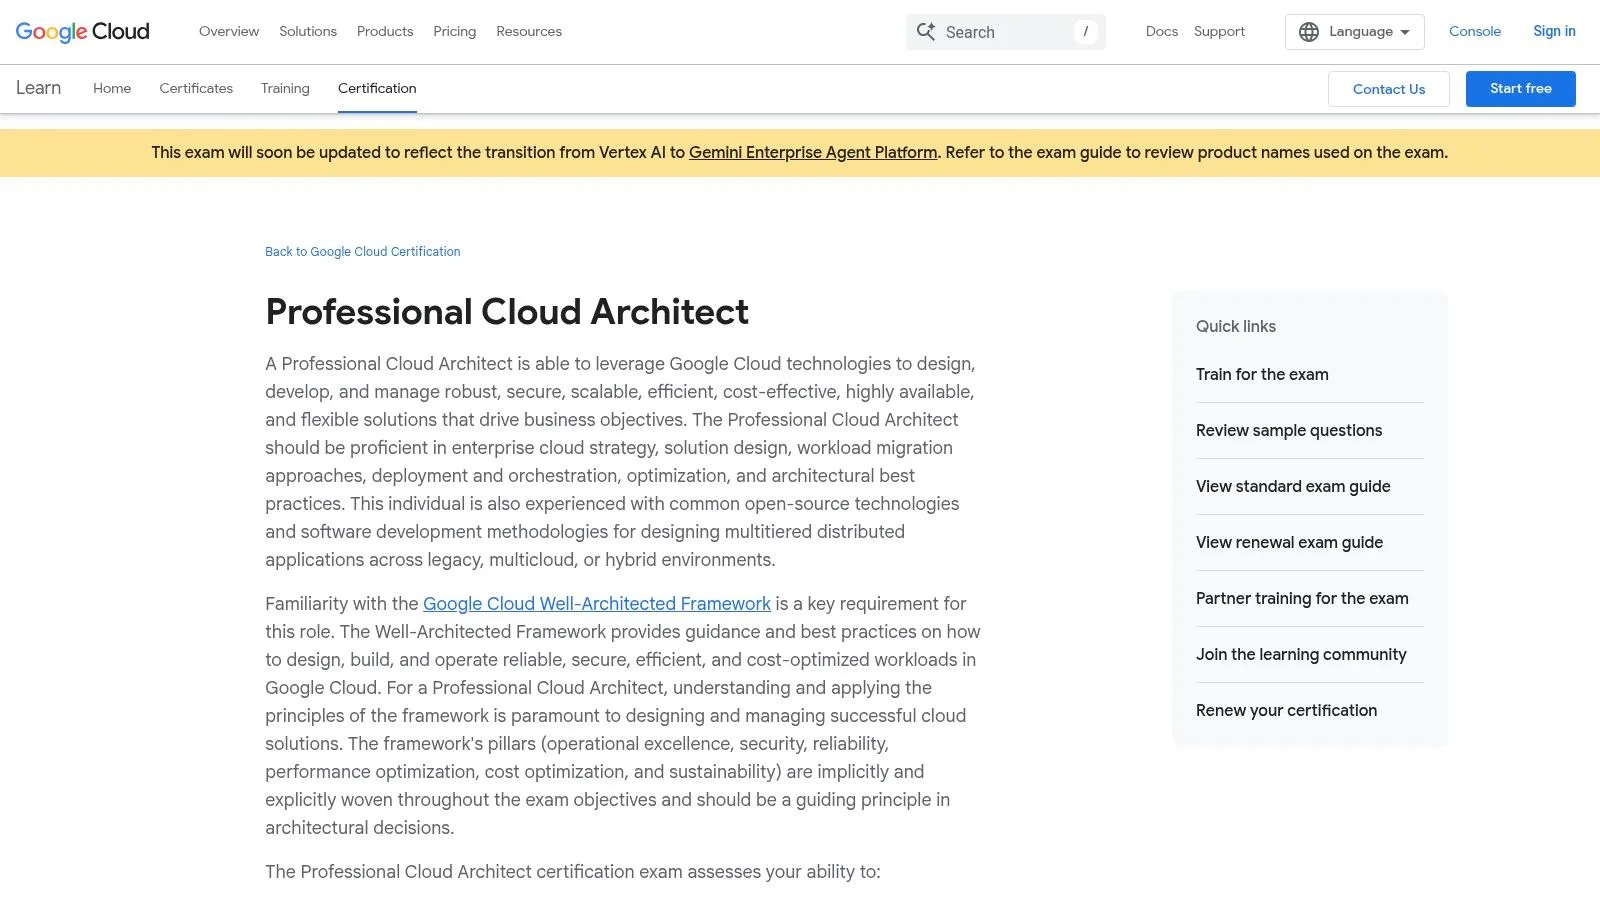Viewport: 1600px width, 900px height.
Task: Switch to the Home tab
Action: click(x=112, y=88)
